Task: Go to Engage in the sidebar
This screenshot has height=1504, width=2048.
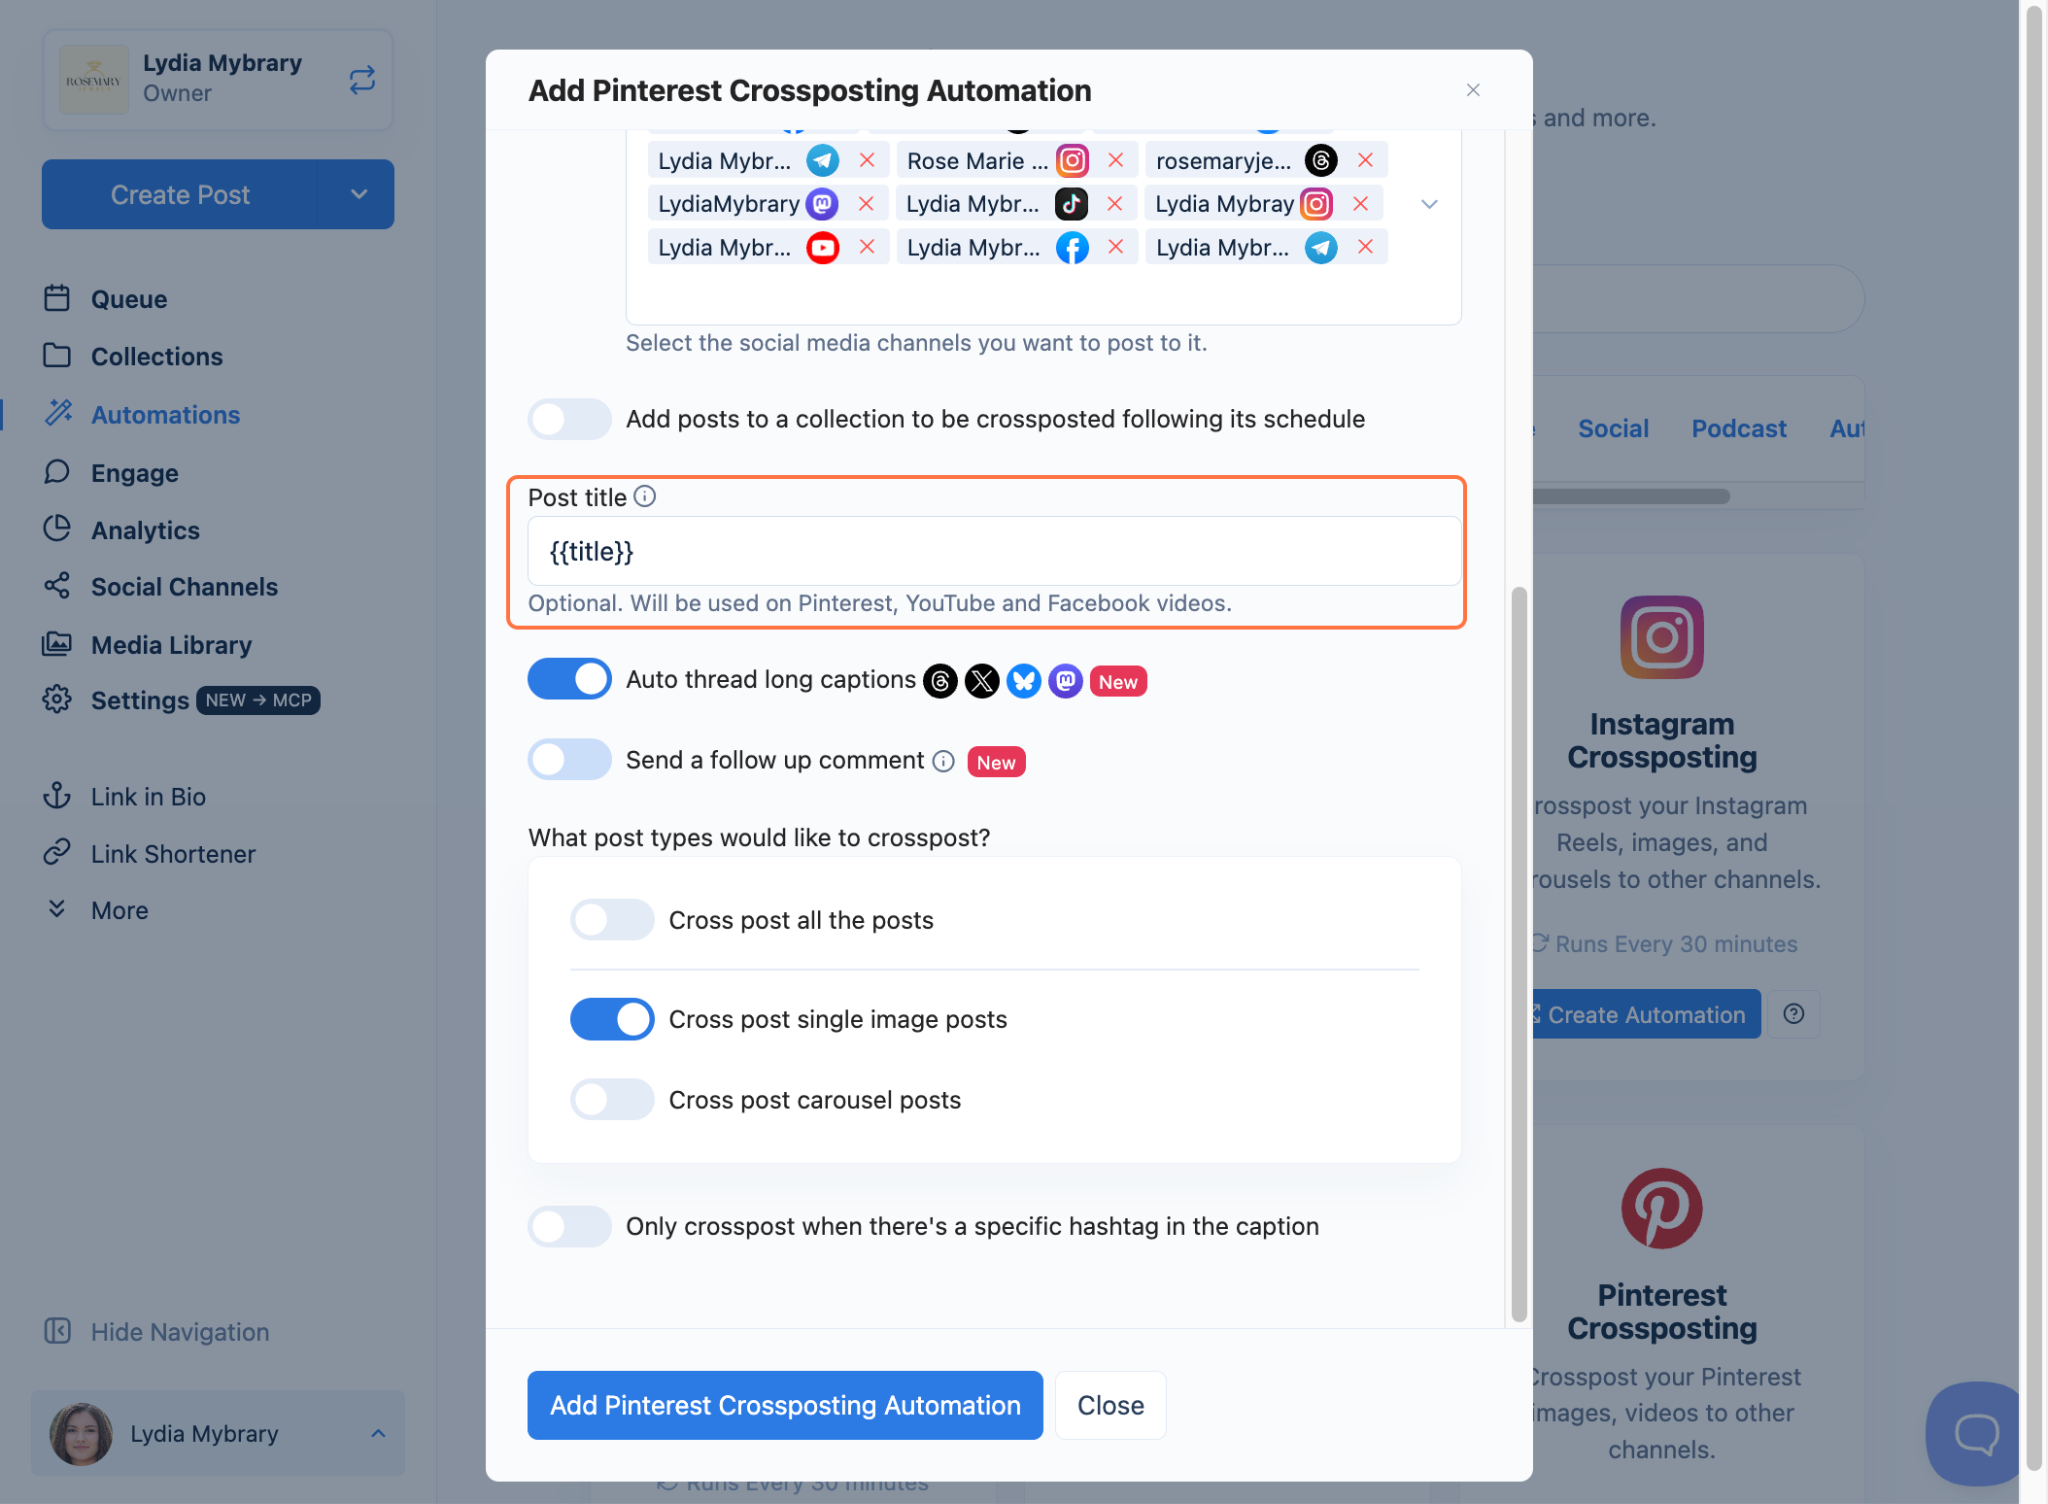Action: (x=135, y=473)
